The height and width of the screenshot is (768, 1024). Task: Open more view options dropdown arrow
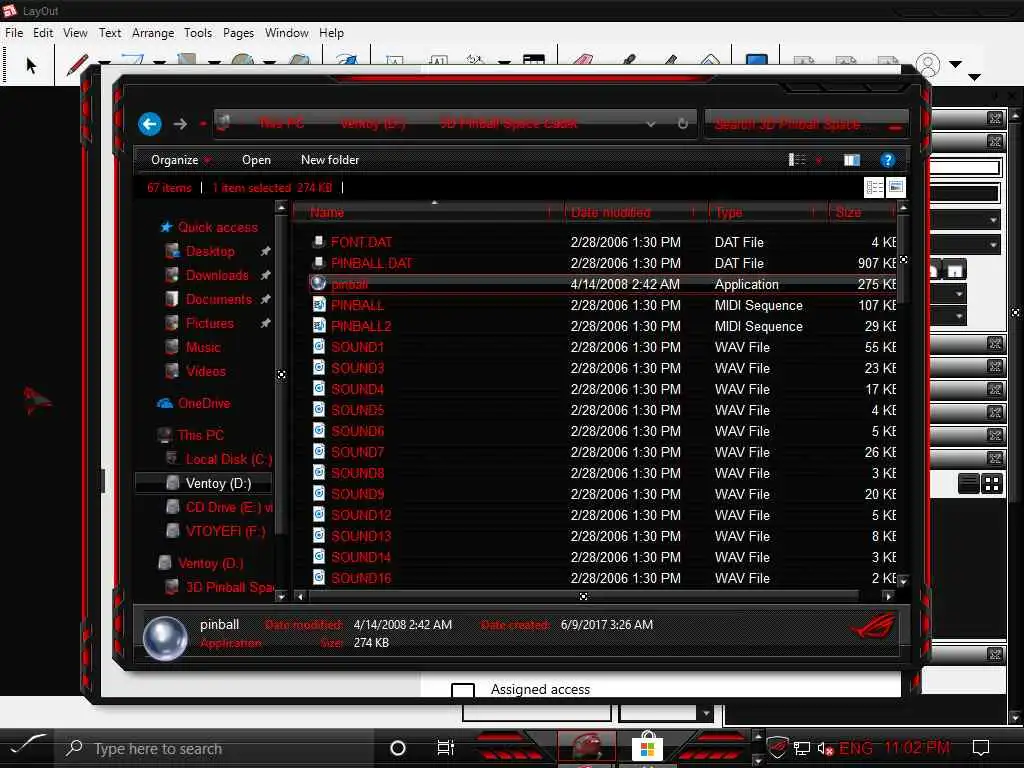coord(818,160)
